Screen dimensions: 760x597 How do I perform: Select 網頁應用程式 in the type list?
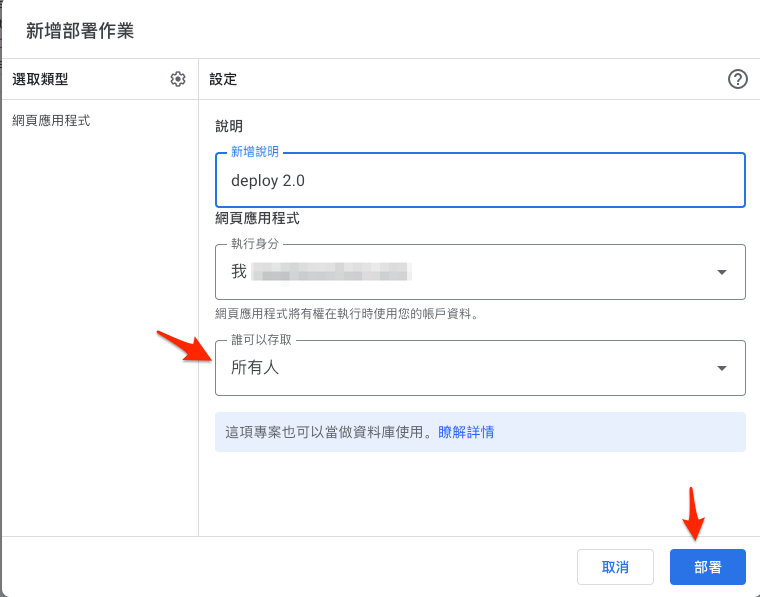tap(51, 120)
